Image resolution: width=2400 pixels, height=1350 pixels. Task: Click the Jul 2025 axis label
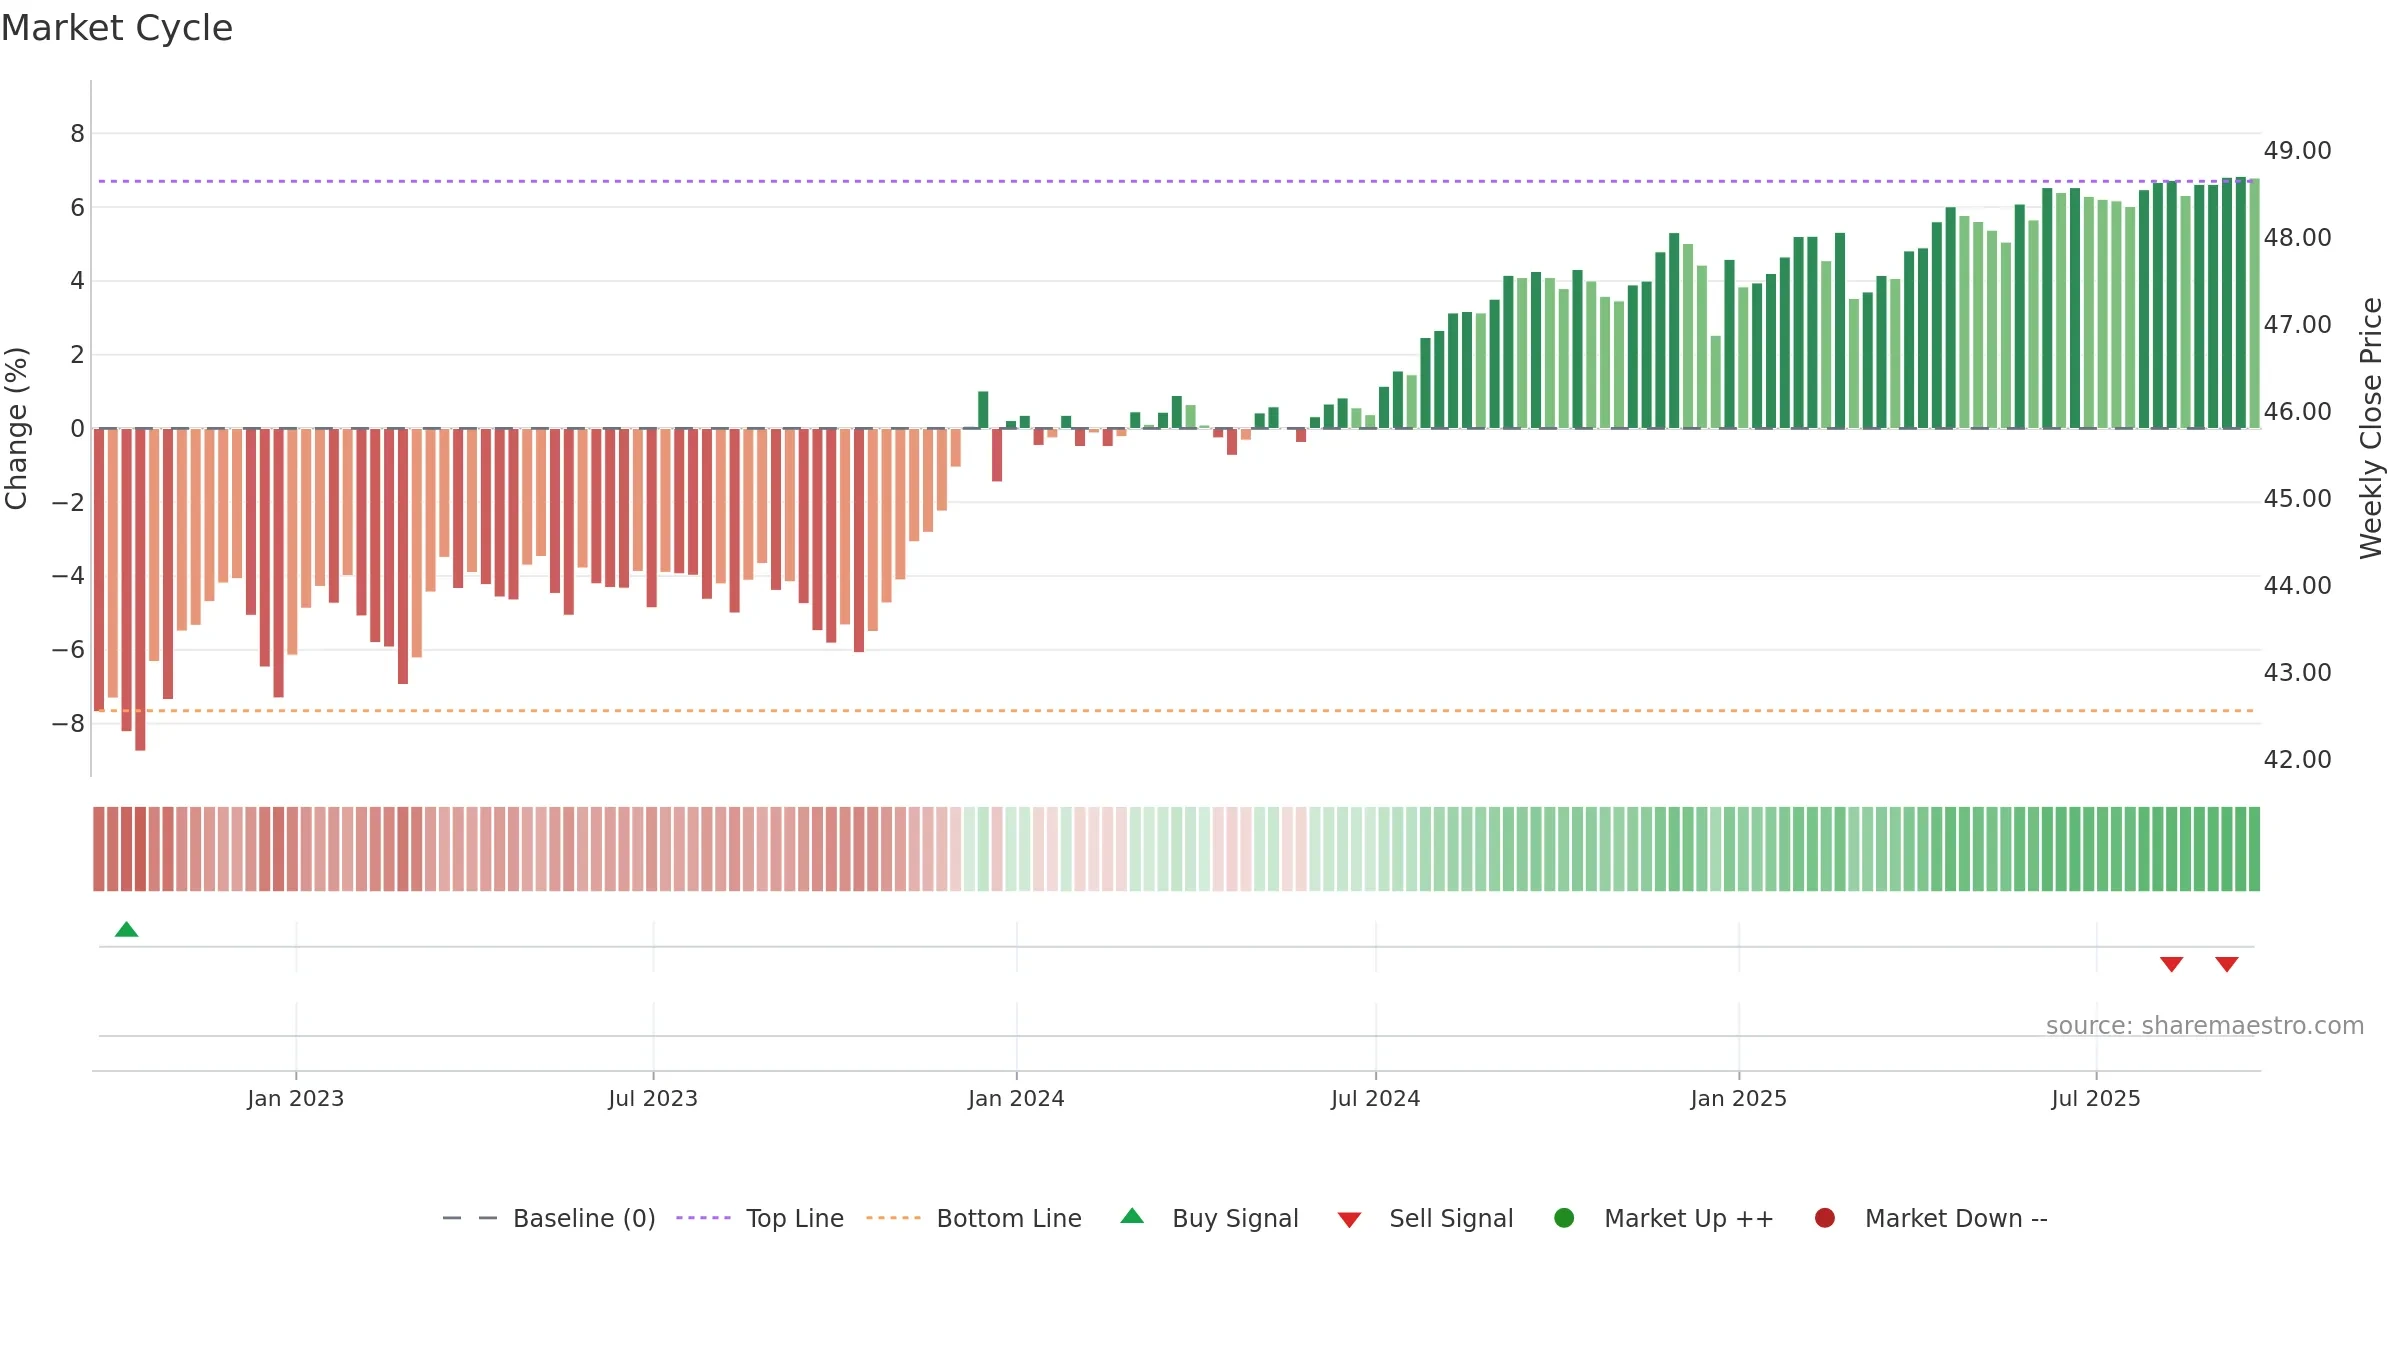click(x=2096, y=1098)
